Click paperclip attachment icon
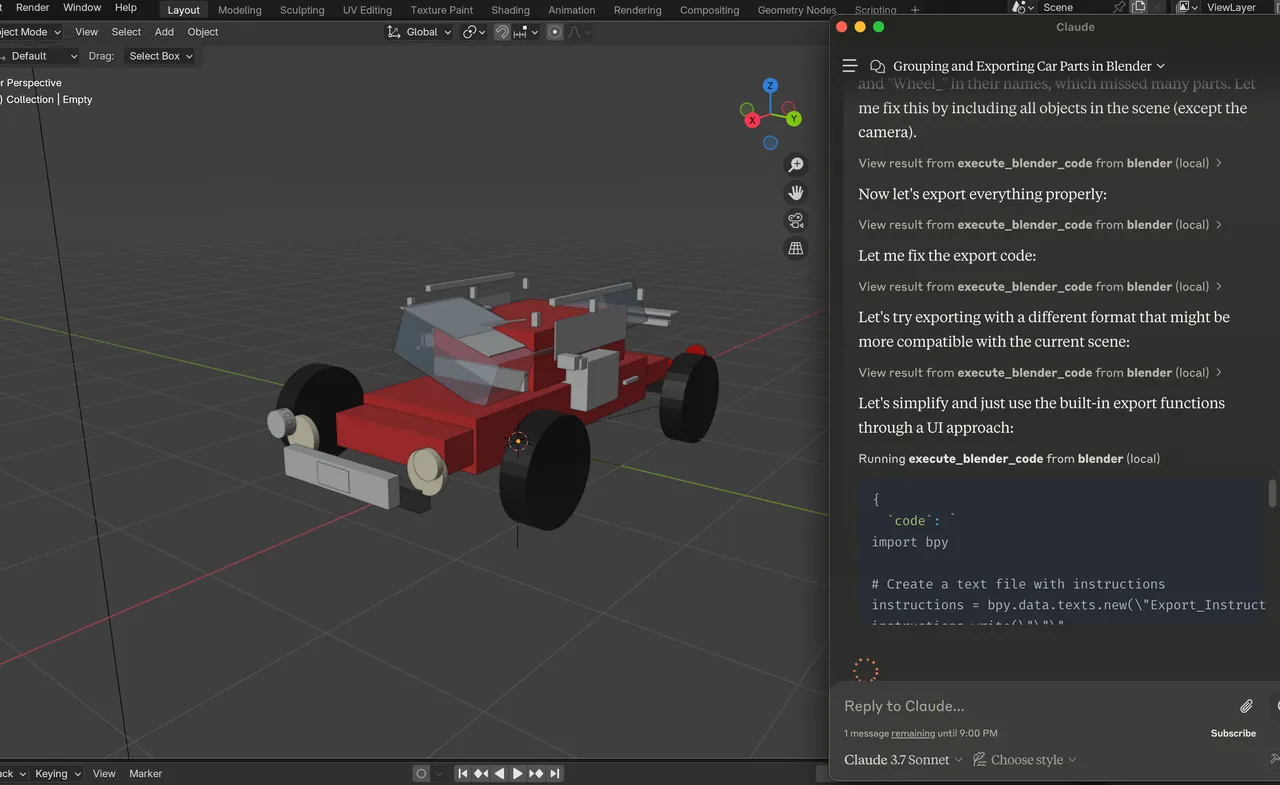This screenshot has height=785, width=1280. click(x=1246, y=706)
